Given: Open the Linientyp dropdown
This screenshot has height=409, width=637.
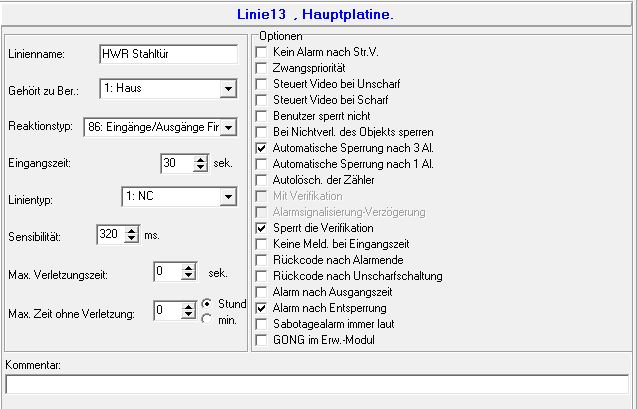Looking at the screenshot, I should [x=228, y=198].
